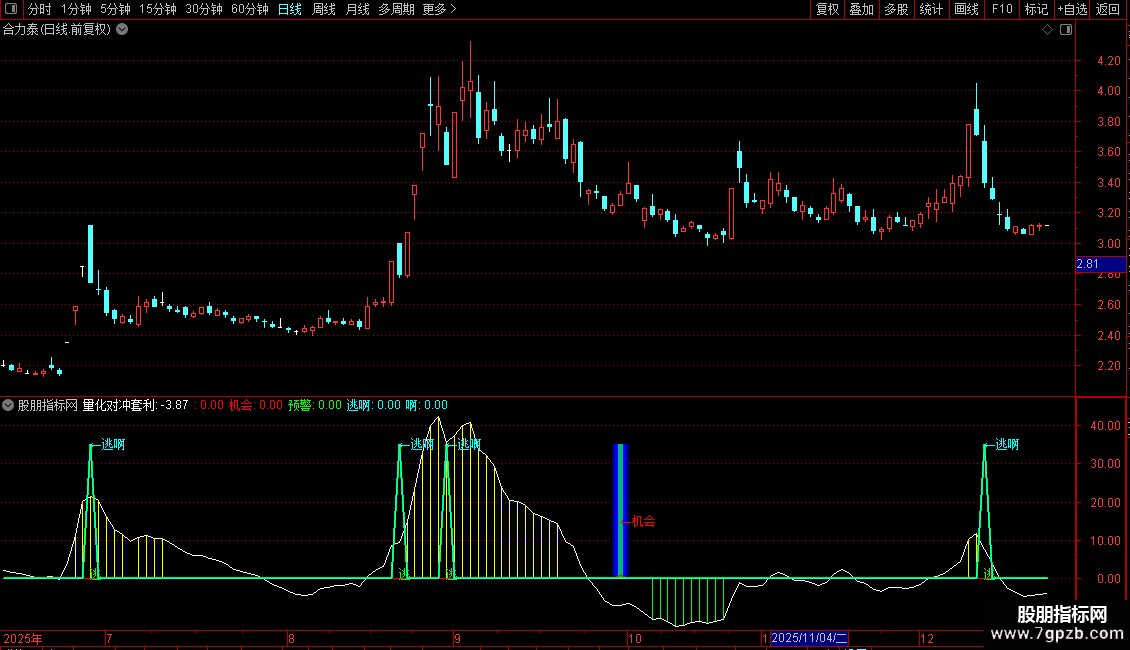Click the 2.81 price label on axis
The width and height of the screenshot is (1130, 650).
coord(1100,264)
